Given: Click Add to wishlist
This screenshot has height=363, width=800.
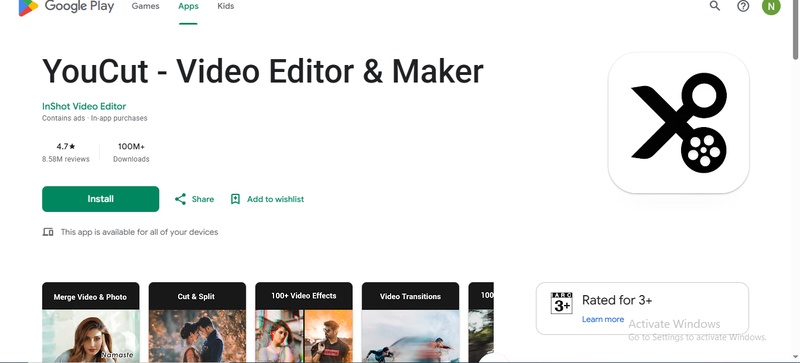Looking at the screenshot, I should [276, 199].
